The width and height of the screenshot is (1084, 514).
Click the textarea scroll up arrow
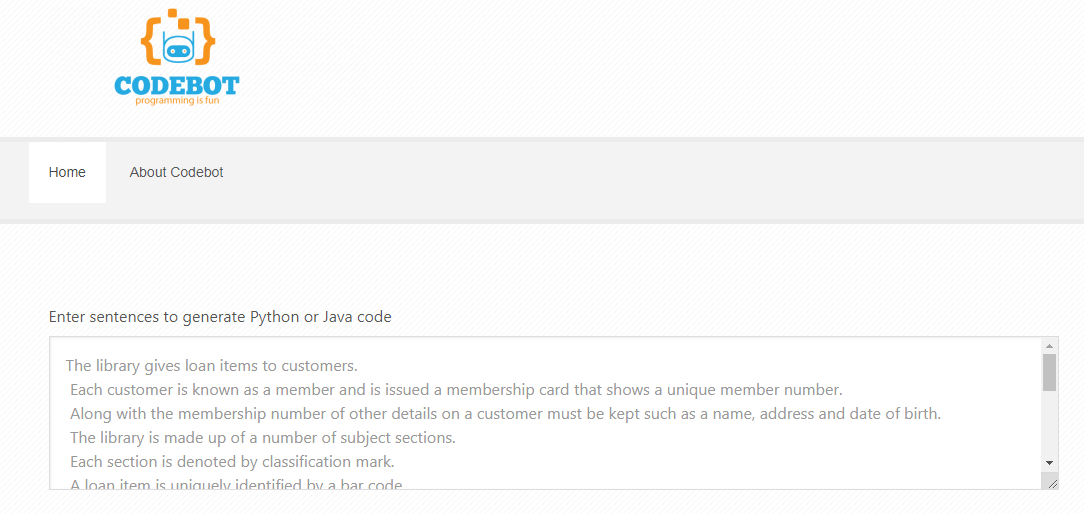click(1049, 345)
